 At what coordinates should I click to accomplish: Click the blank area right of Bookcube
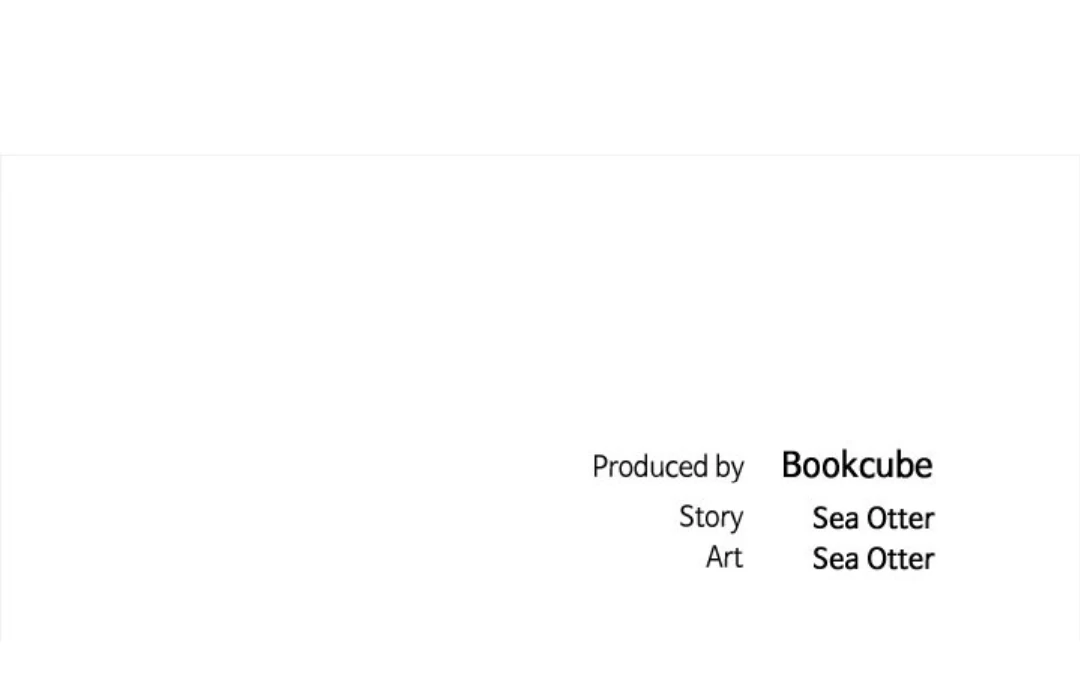pyautogui.click(x=1000, y=465)
